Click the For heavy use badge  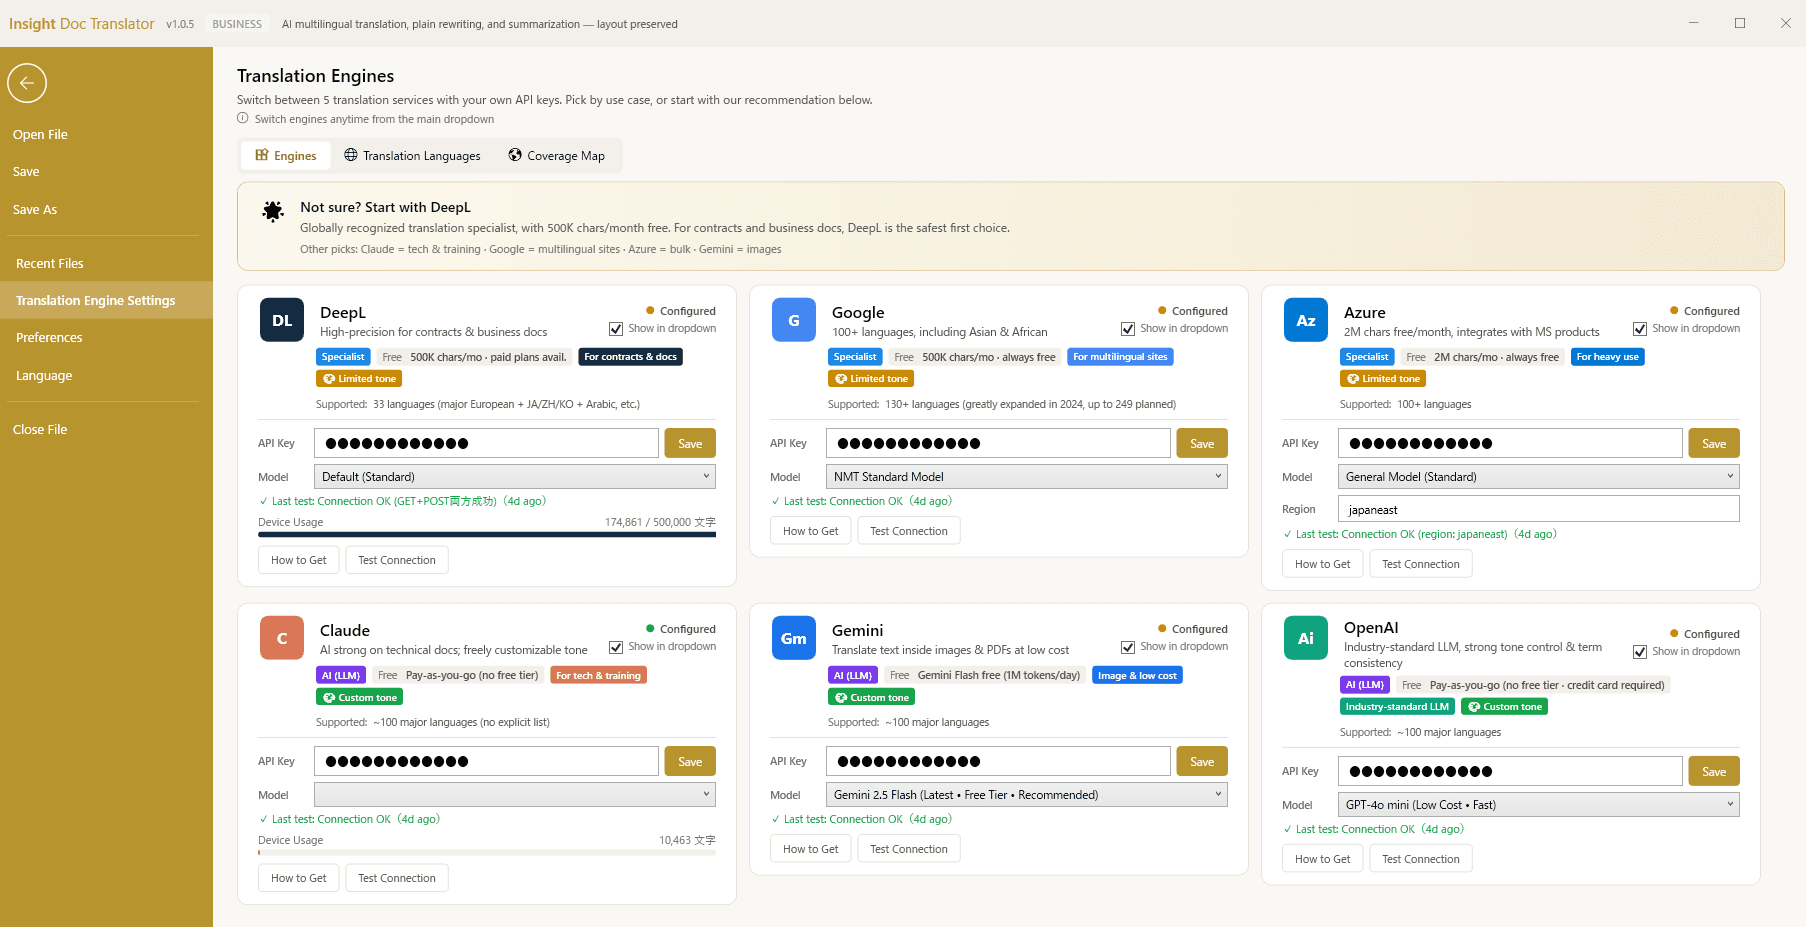click(x=1607, y=357)
